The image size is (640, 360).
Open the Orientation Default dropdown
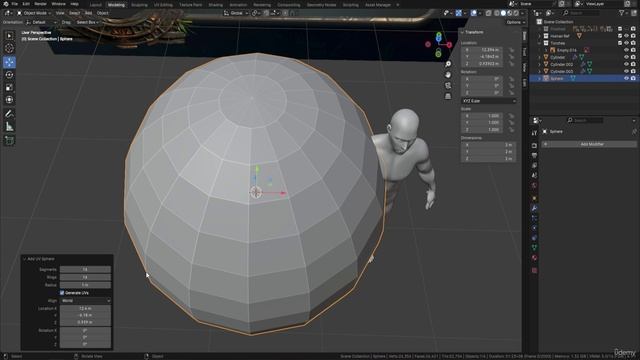click(41, 22)
